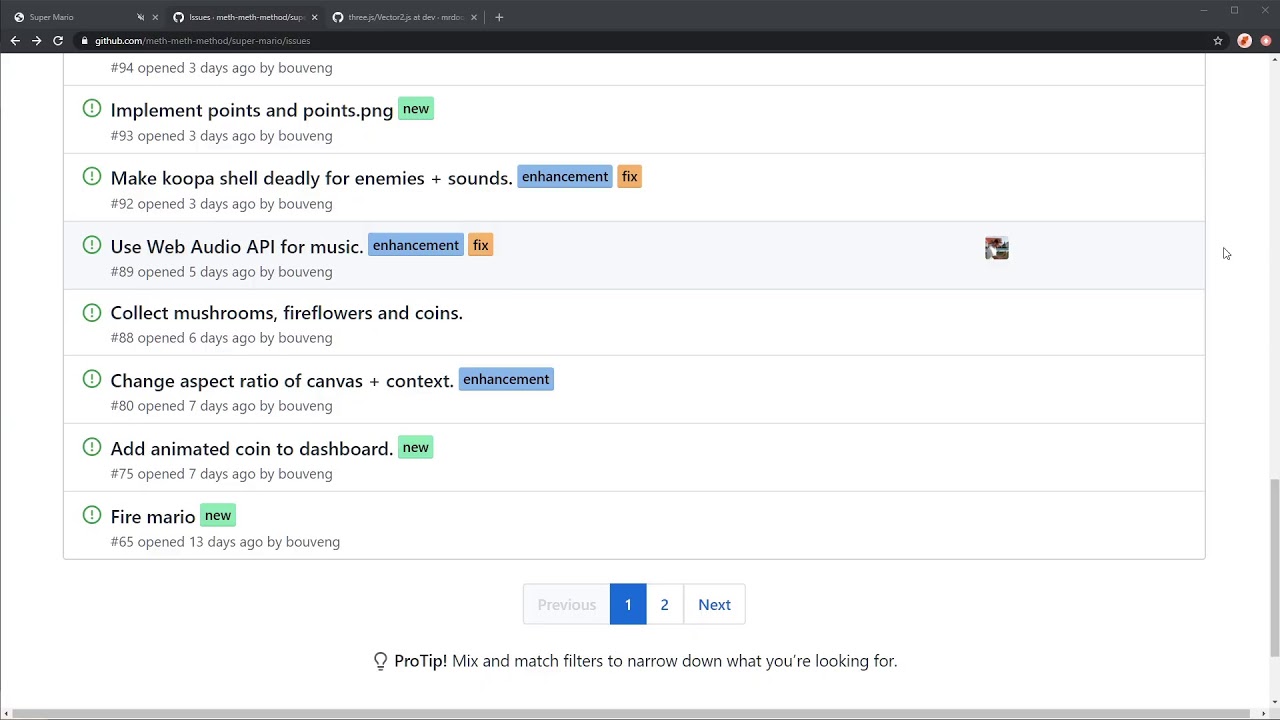The width and height of the screenshot is (1280, 720).
Task: Click '#65 opened 13 days ago' text
Action: coord(187,542)
